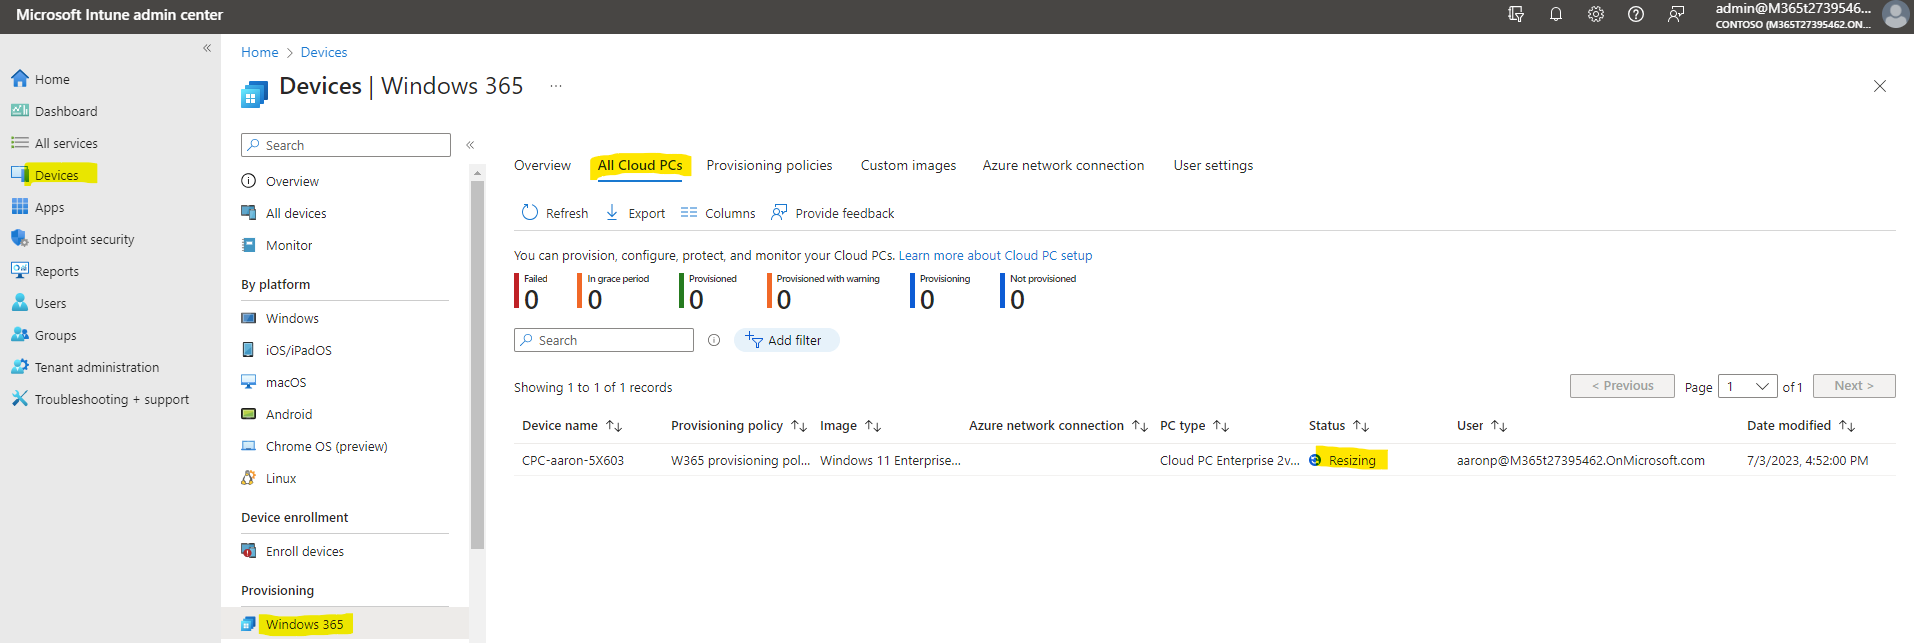1914x643 pixels.
Task: Open admin account avatar
Action: point(1895,15)
